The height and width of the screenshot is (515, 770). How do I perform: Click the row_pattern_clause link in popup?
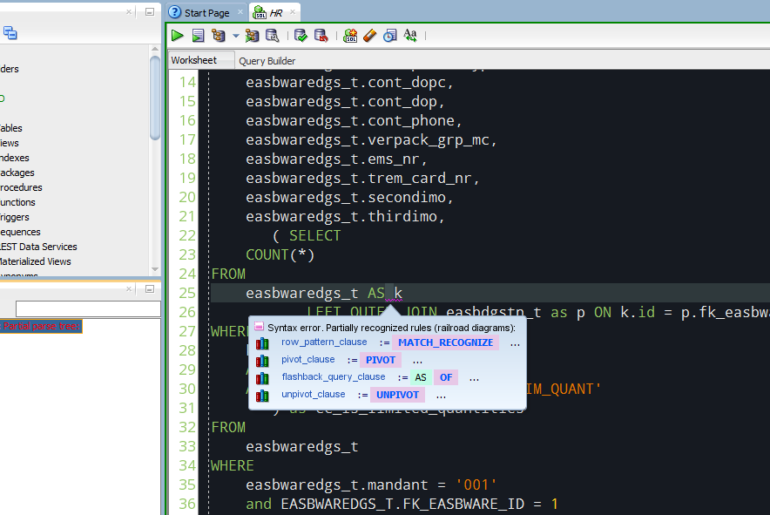coord(323,342)
